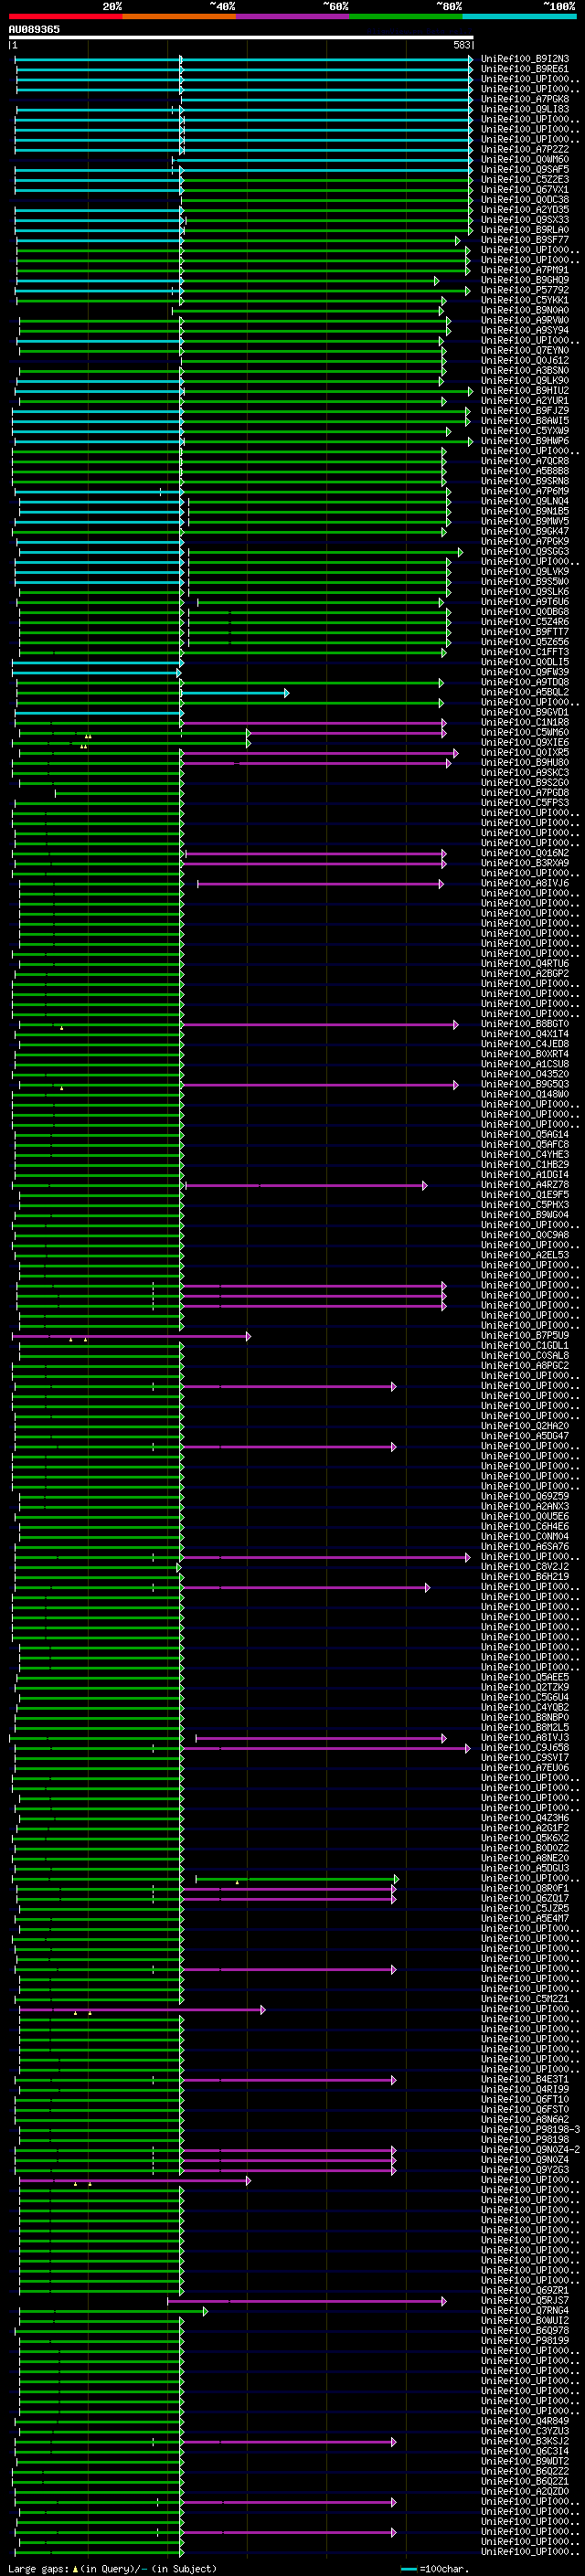The image size is (585, 2576).
Task: Select hit label UniRef100_Q67VX1
Action: [x=525, y=190]
